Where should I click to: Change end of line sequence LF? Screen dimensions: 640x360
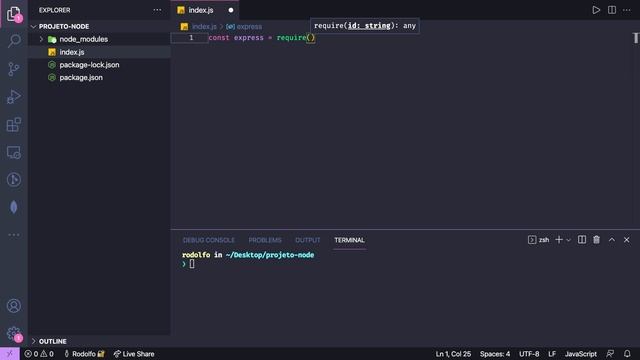coord(552,354)
